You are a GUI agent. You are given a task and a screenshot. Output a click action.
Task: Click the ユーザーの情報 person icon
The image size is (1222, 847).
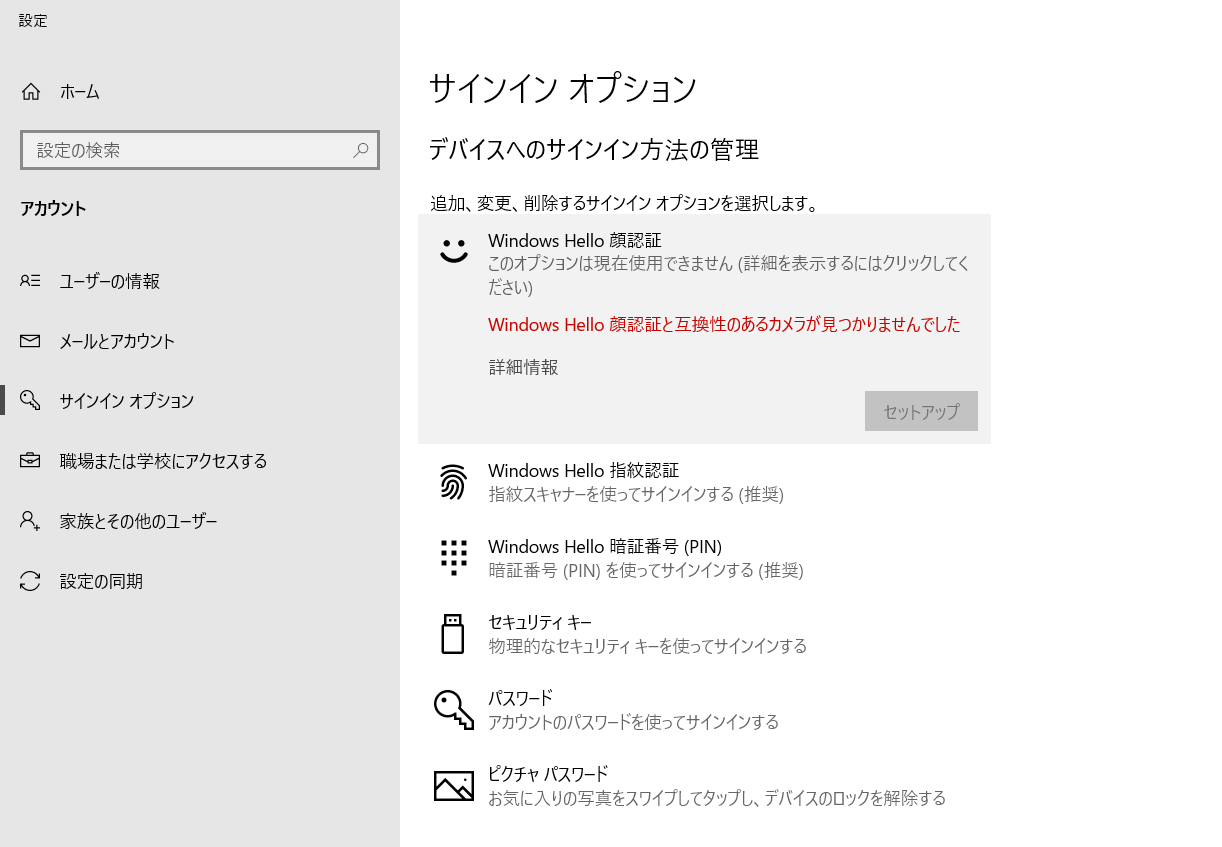tap(30, 281)
